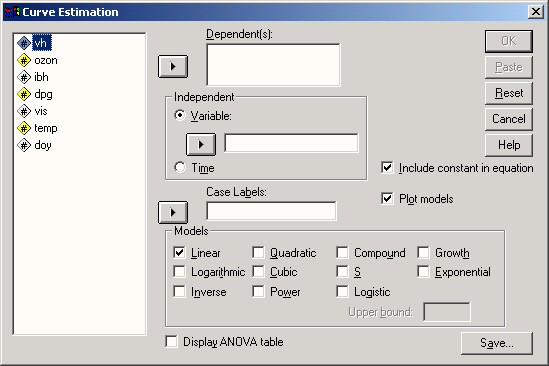Click inside the Dependent(s) list box
Viewport: 549px width, 366px height.
(273, 65)
